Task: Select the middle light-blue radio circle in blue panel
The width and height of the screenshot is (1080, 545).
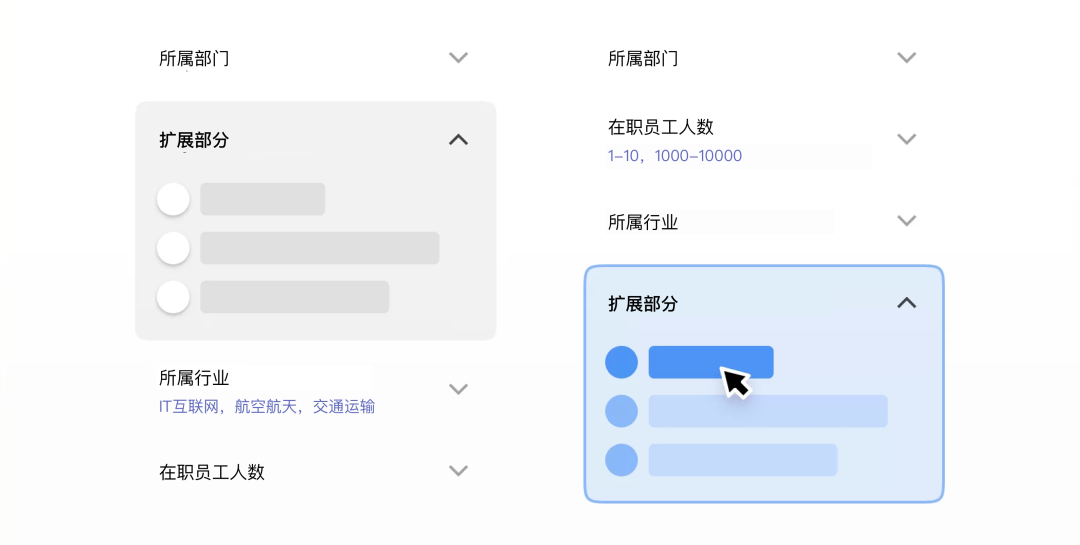Action: pos(622,411)
